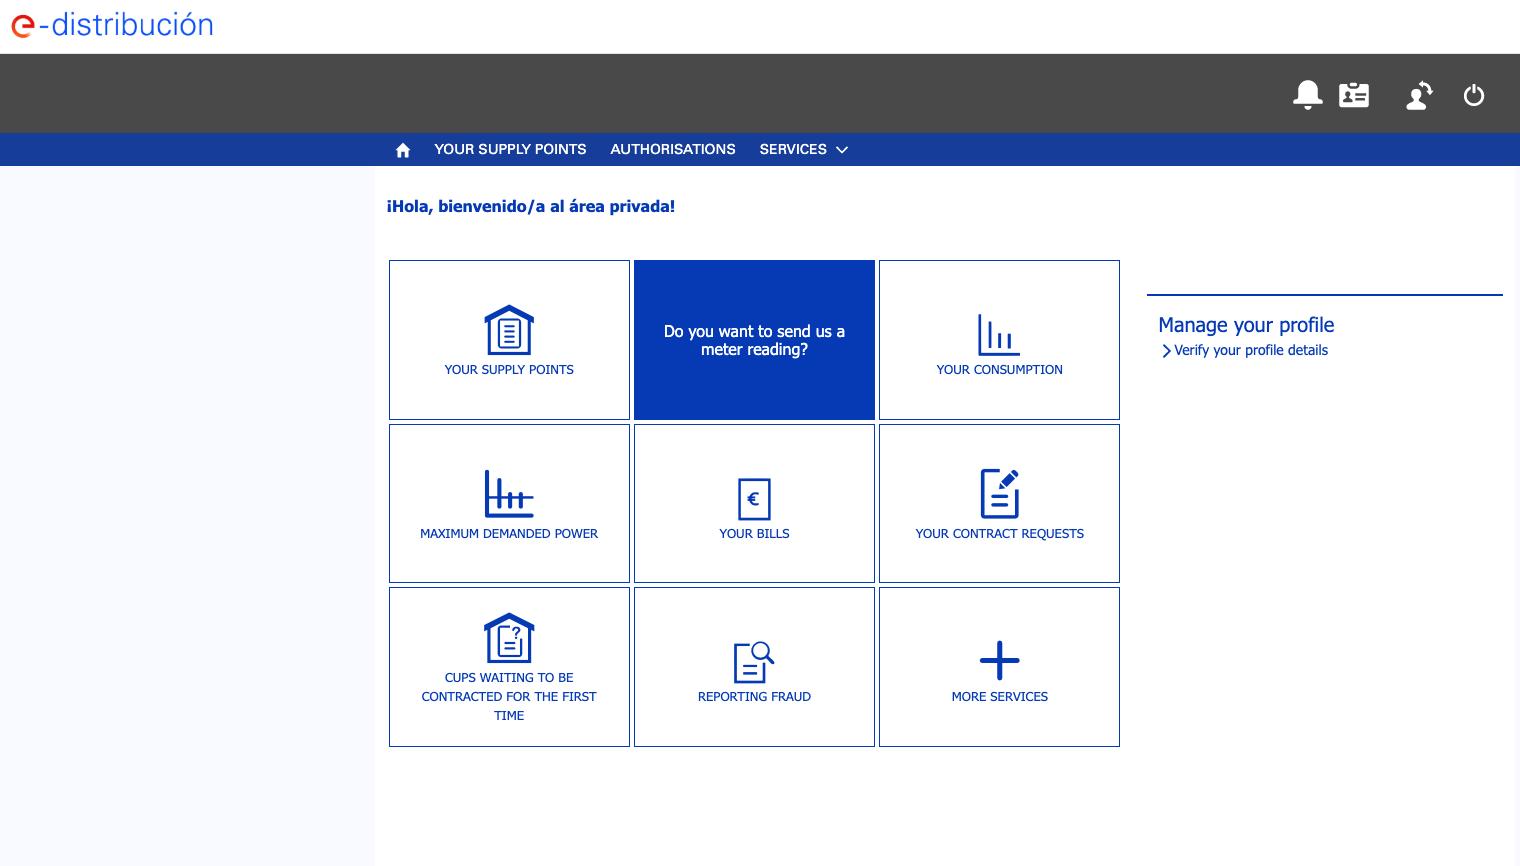Open the Your Supply Points menu item

pyautogui.click(x=510, y=149)
